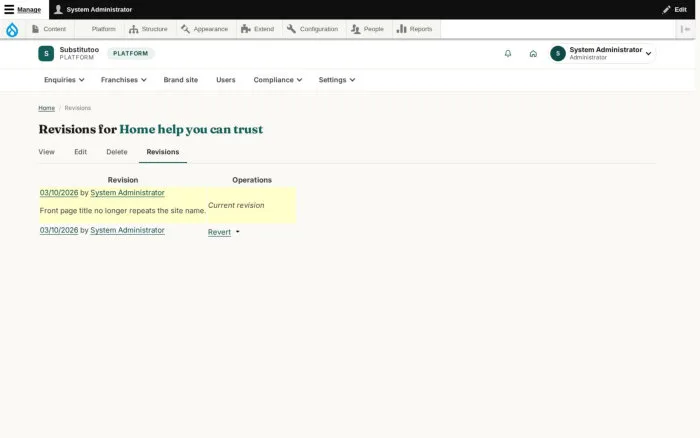
Task: Switch to the Edit tab
Action: [x=80, y=152]
